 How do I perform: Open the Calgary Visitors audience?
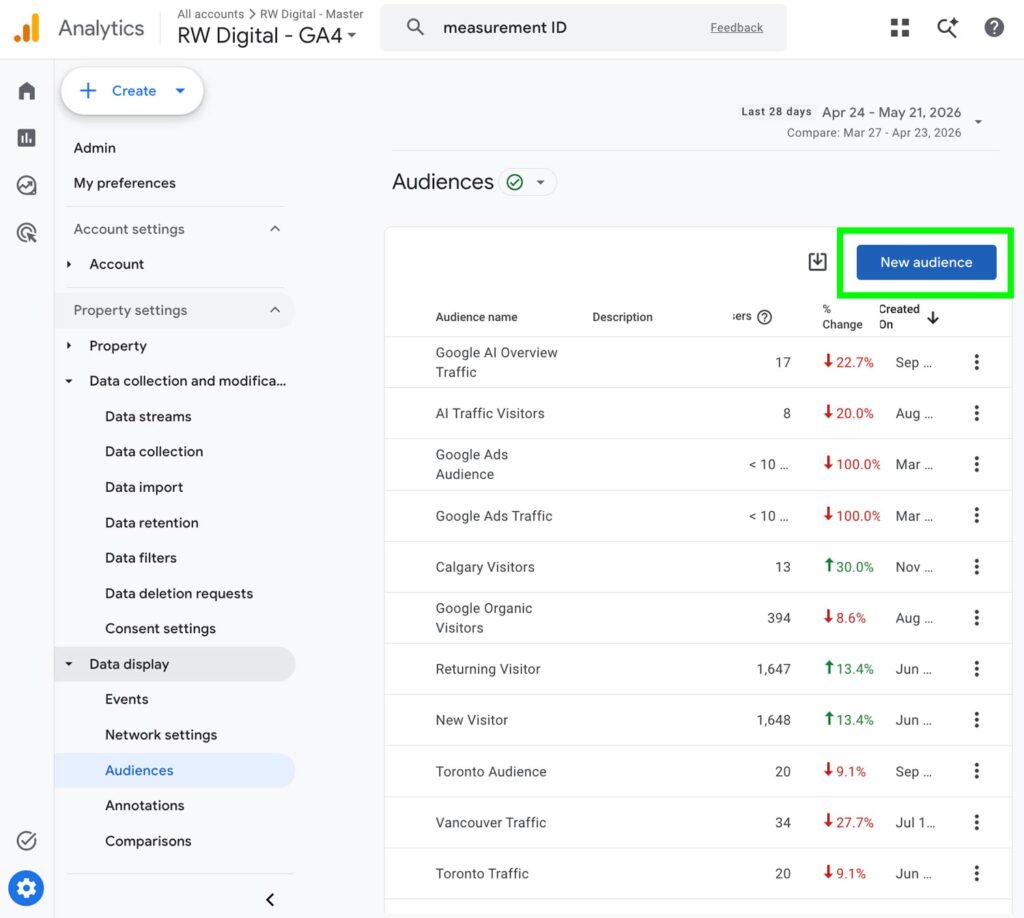(485, 567)
